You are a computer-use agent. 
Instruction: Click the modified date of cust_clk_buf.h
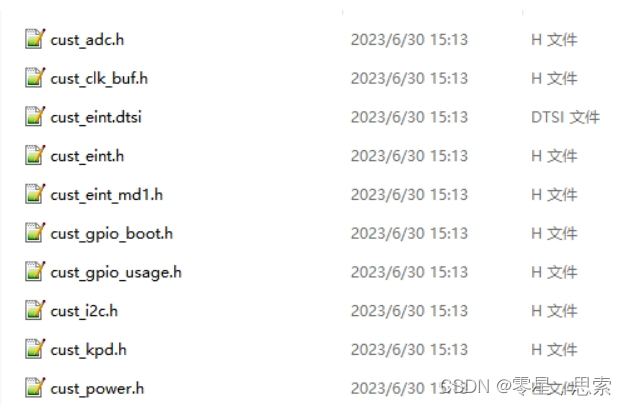pyautogui.click(x=409, y=79)
